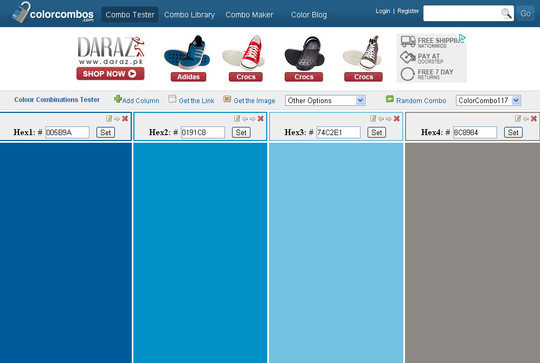This screenshot has width=540, height=363.
Task: Click the Add Column link
Action: (x=141, y=101)
